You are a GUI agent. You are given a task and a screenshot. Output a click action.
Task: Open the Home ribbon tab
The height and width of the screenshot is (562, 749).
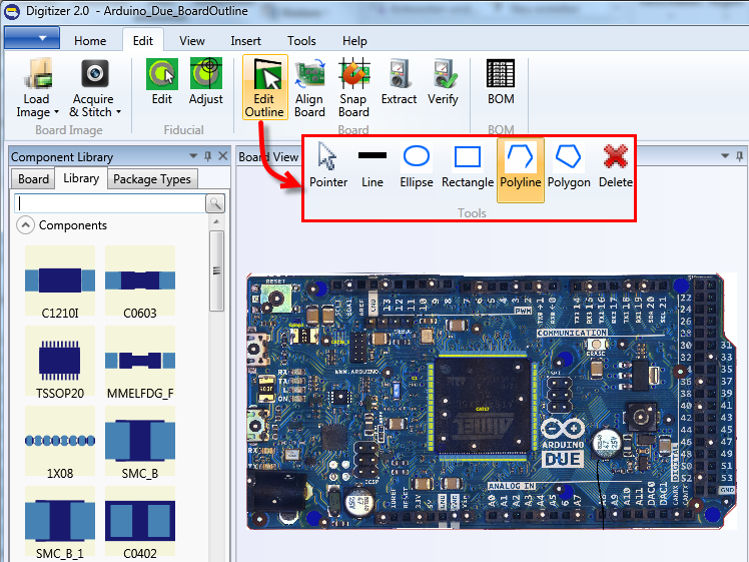click(x=90, y=41)
